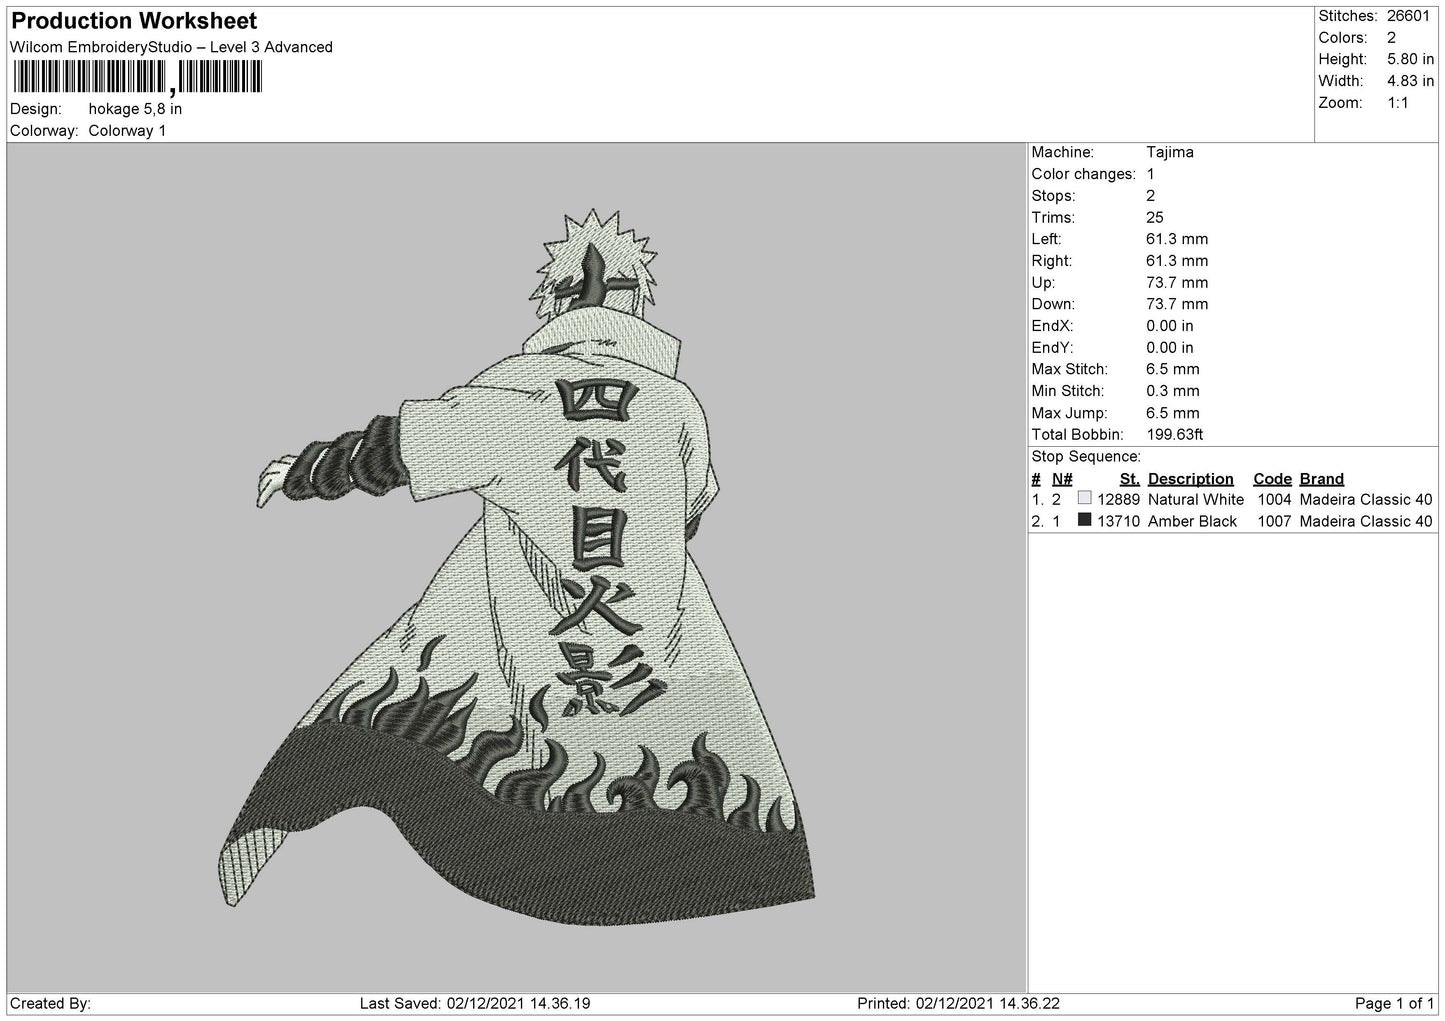Click the 'Colorway 1' value
The image size is (1445, 1021).
pos(127,131)
